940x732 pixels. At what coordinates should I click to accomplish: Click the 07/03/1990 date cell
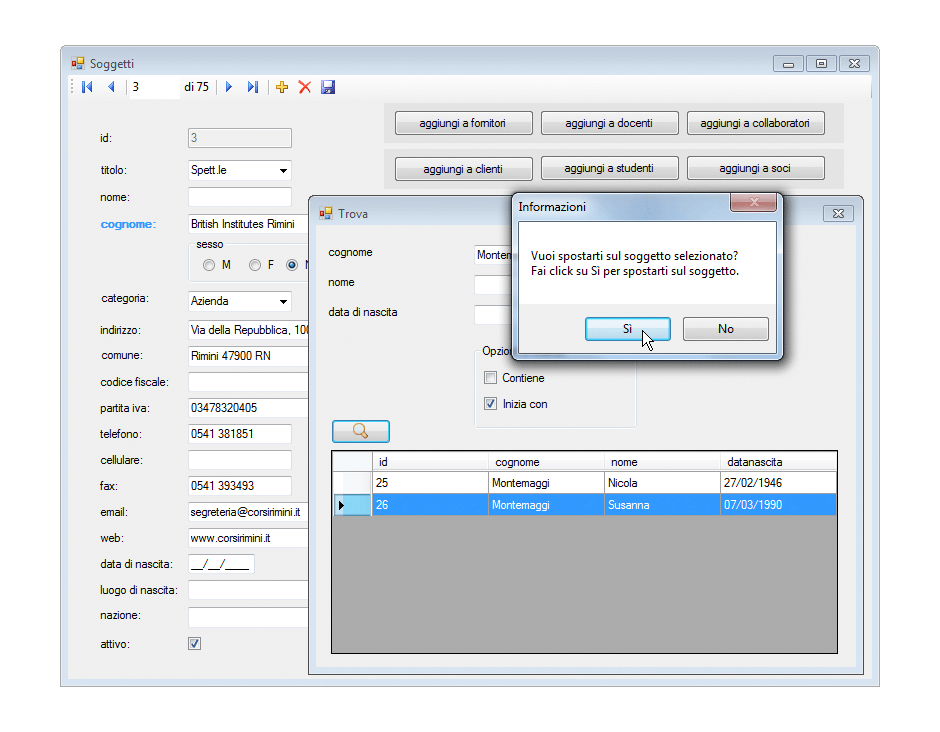[778, 505]
